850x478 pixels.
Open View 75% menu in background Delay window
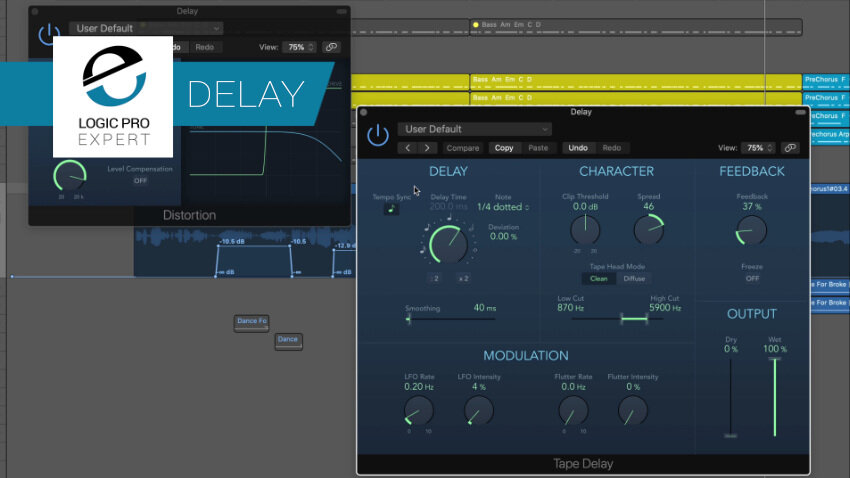300,47
